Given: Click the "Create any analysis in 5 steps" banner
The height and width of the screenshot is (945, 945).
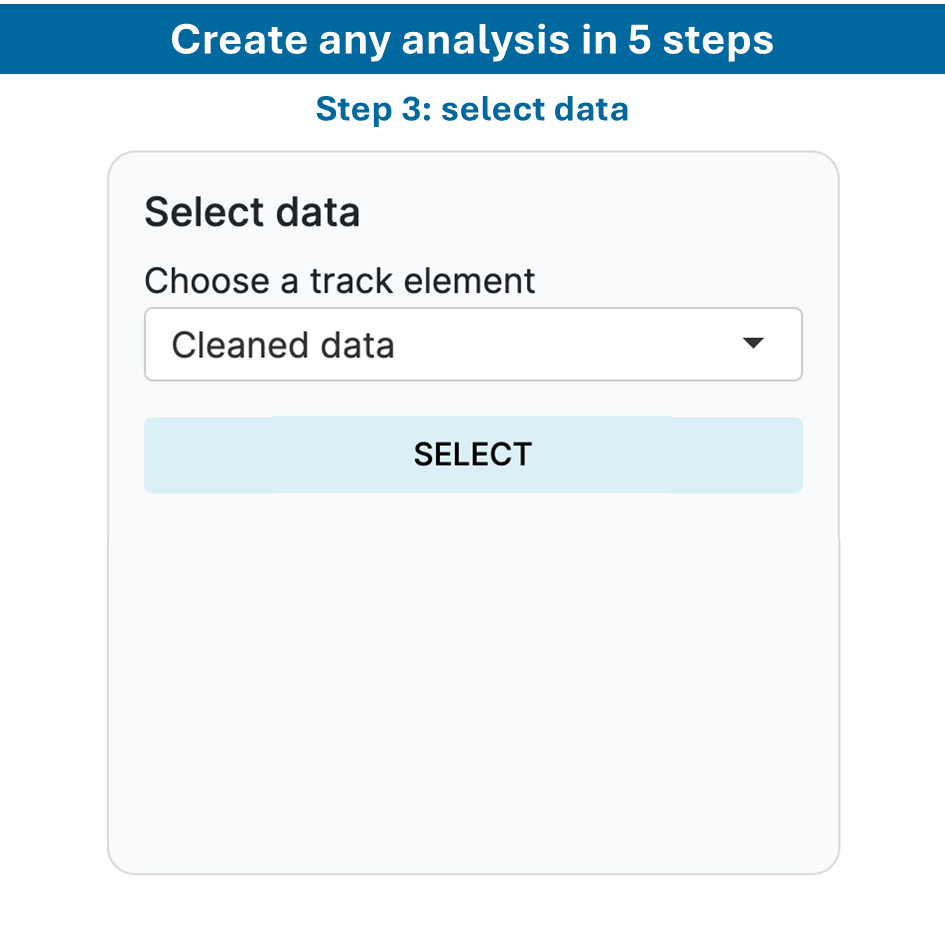Looking at the screenshot, I should (472, 39).
